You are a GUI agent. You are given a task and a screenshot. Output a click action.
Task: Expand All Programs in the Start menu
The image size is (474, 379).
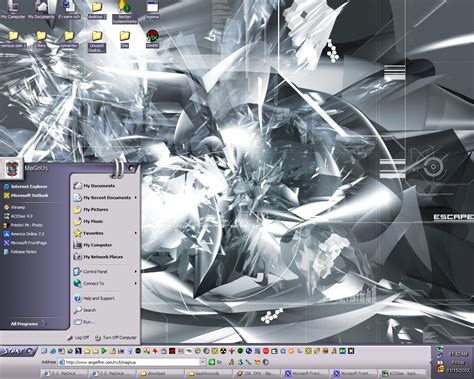[28, 324]
